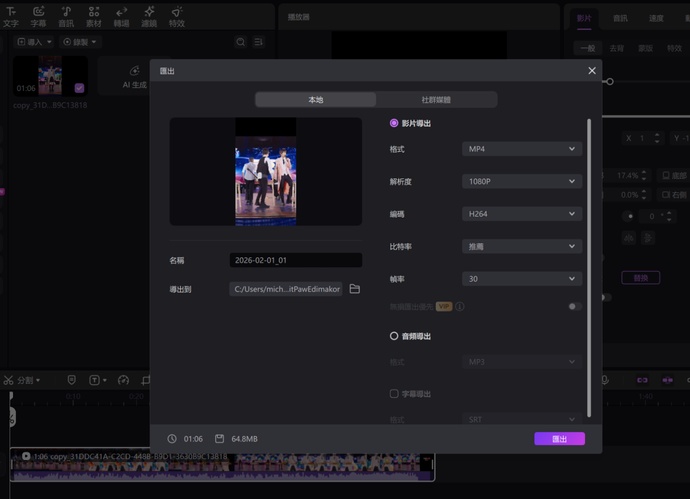Expand the 幀率 30 frame rate dropdown
This screenshot has height=499, width=690.
pos(522,279)
